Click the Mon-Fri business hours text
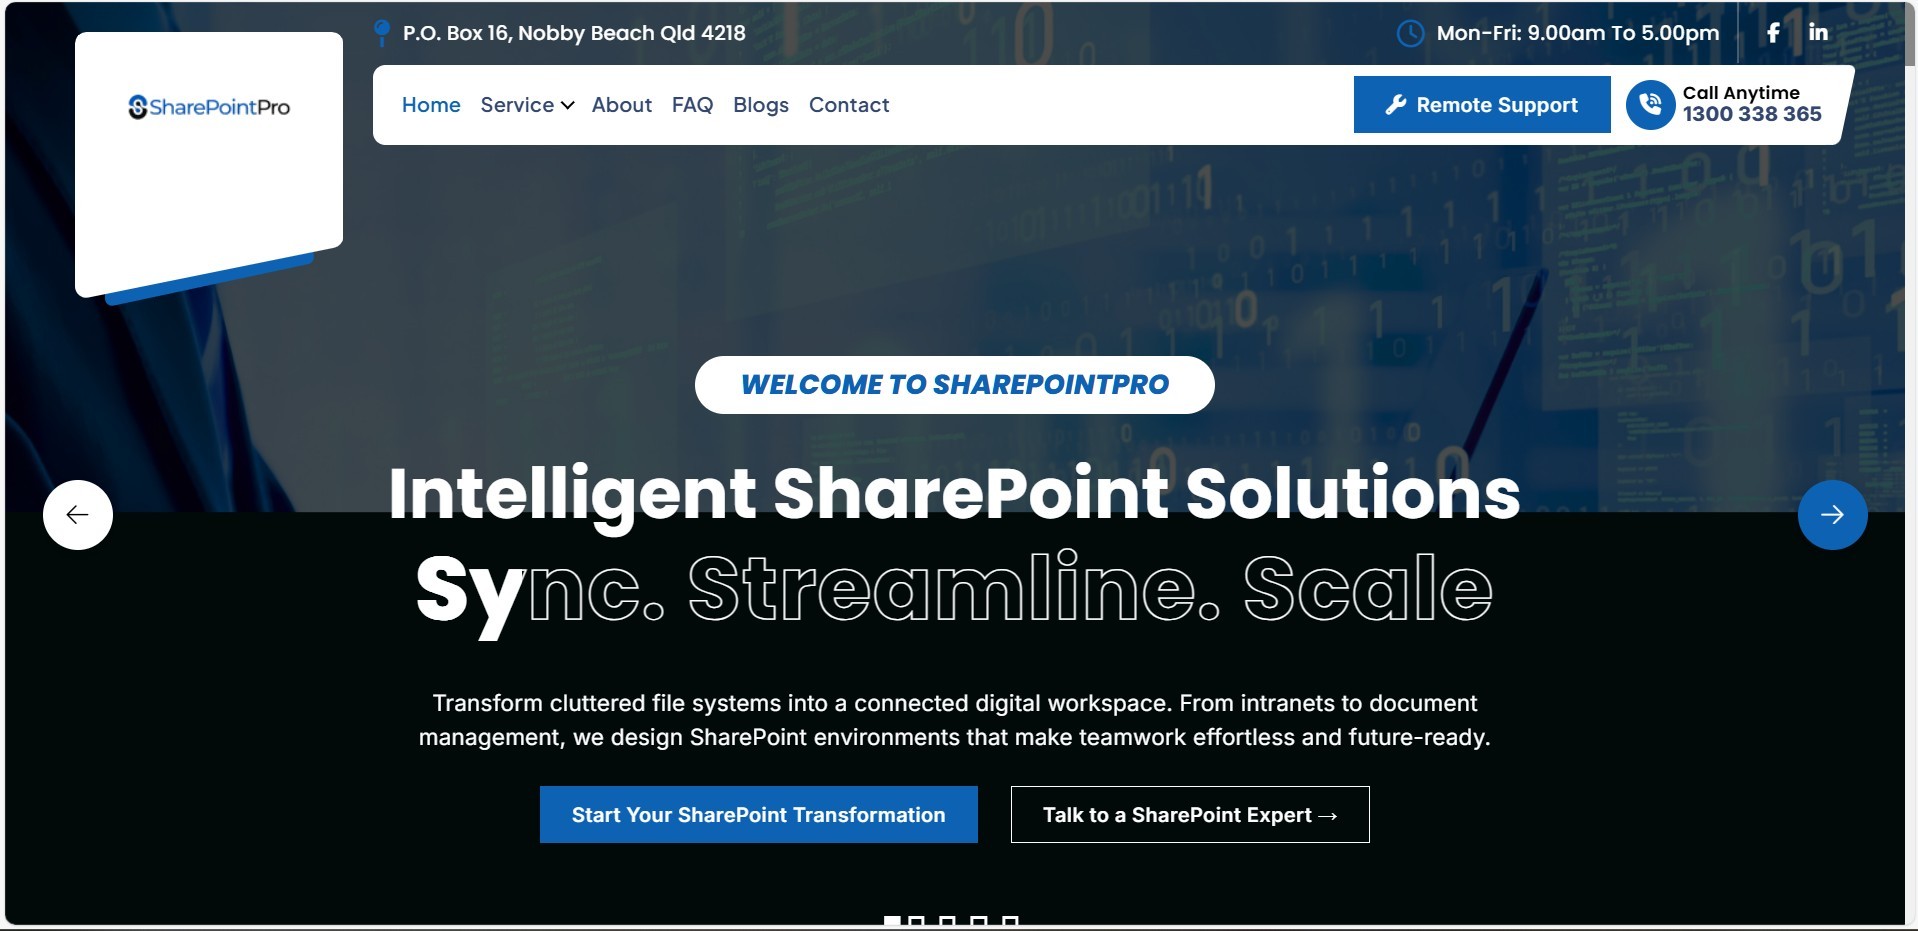Image resolution: width=1918 pixels, height=931 pixels. 1578,33
